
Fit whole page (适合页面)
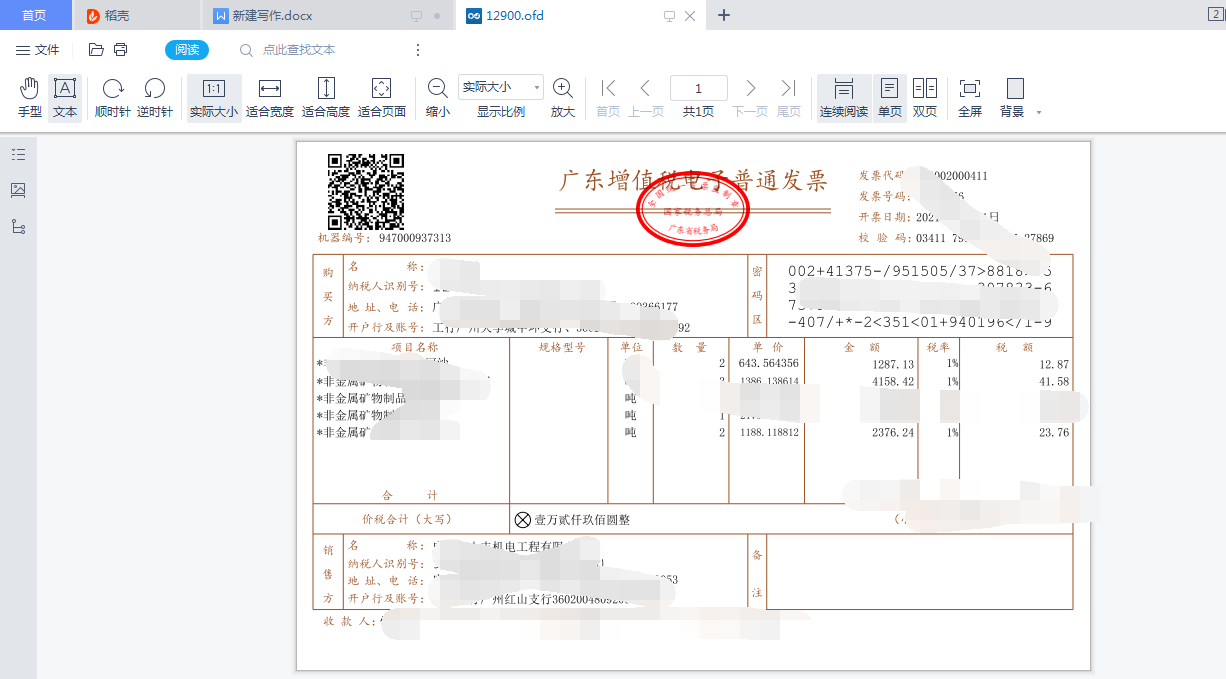(x=382, y=98)
